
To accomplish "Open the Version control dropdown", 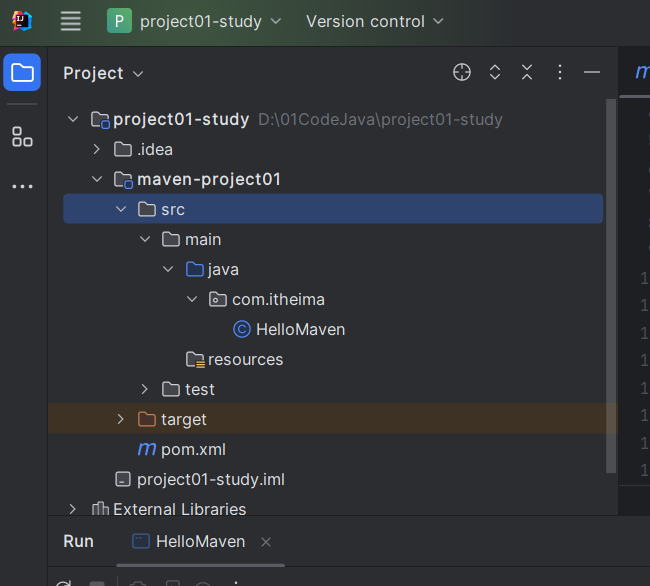I will pyautogui.click(x=375, y=21).
